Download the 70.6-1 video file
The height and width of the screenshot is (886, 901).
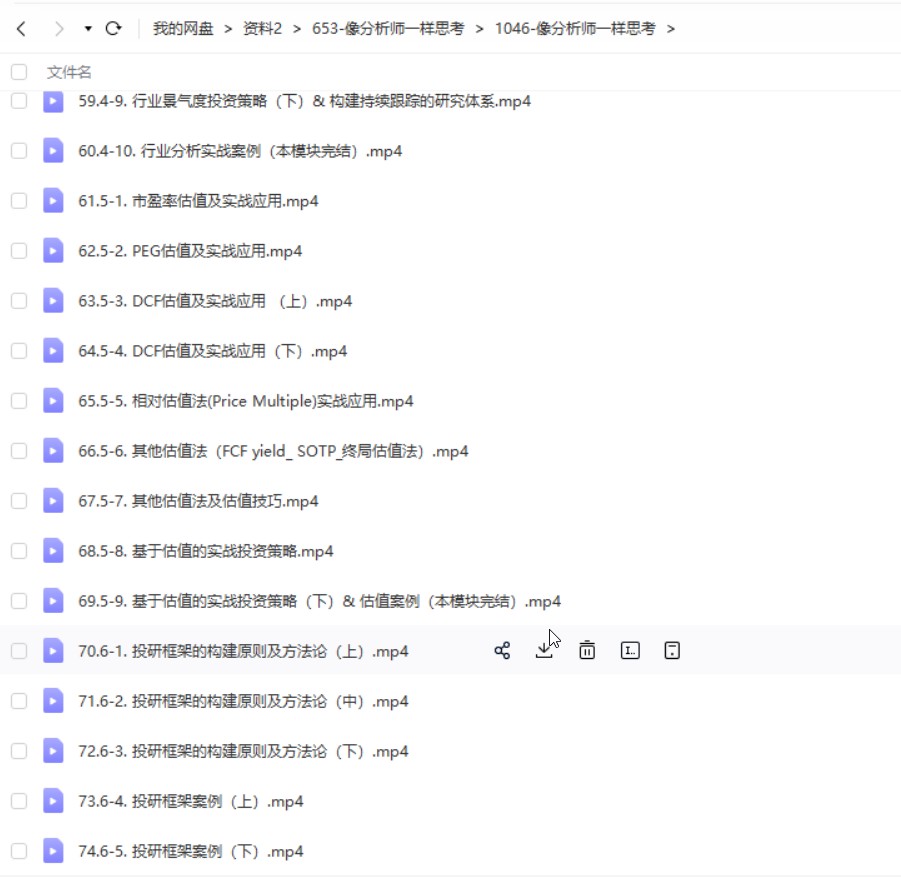(544, 650)
